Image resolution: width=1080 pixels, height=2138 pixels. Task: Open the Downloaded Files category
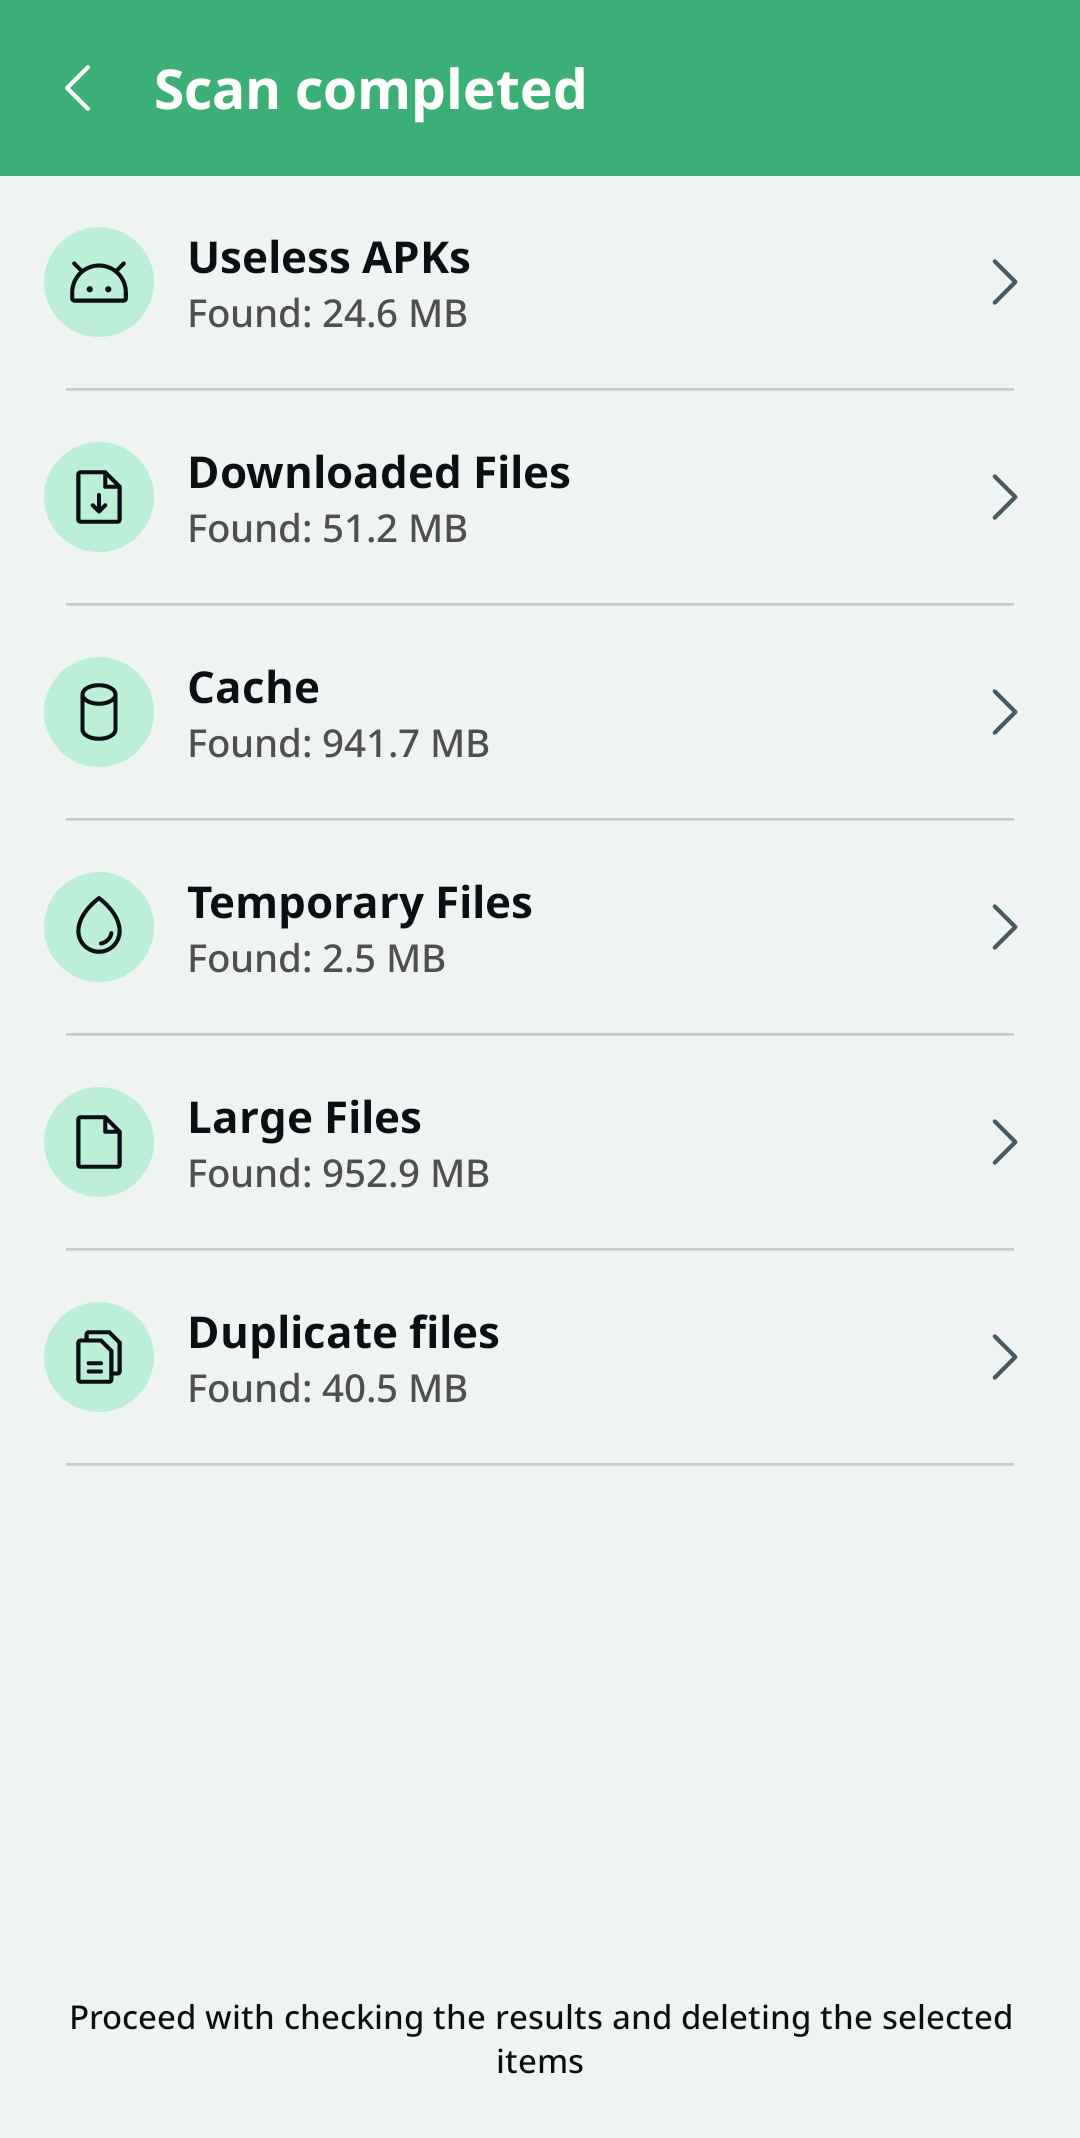pos(379,473)
